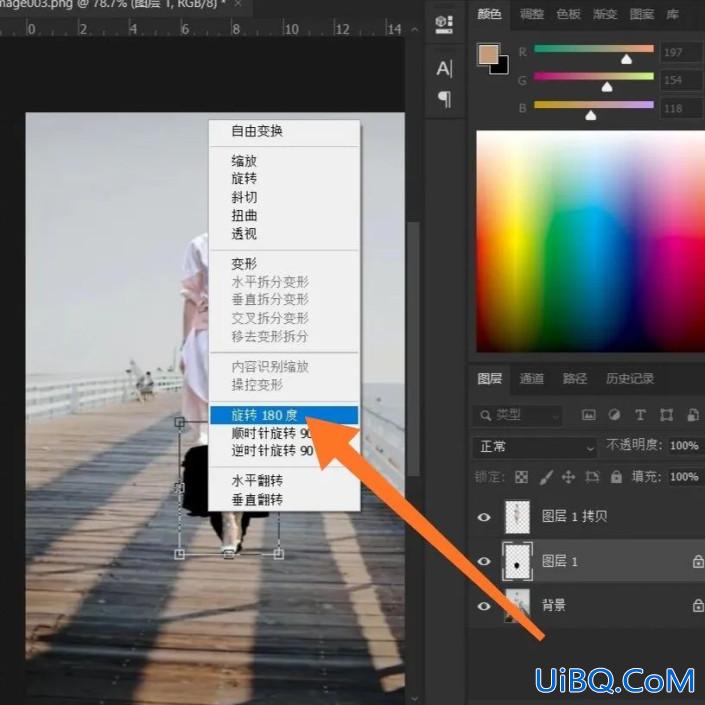The width and height of the screenshot is (705, 705).
Task: Switch to the 色板 tab
Action: (568, 14)
